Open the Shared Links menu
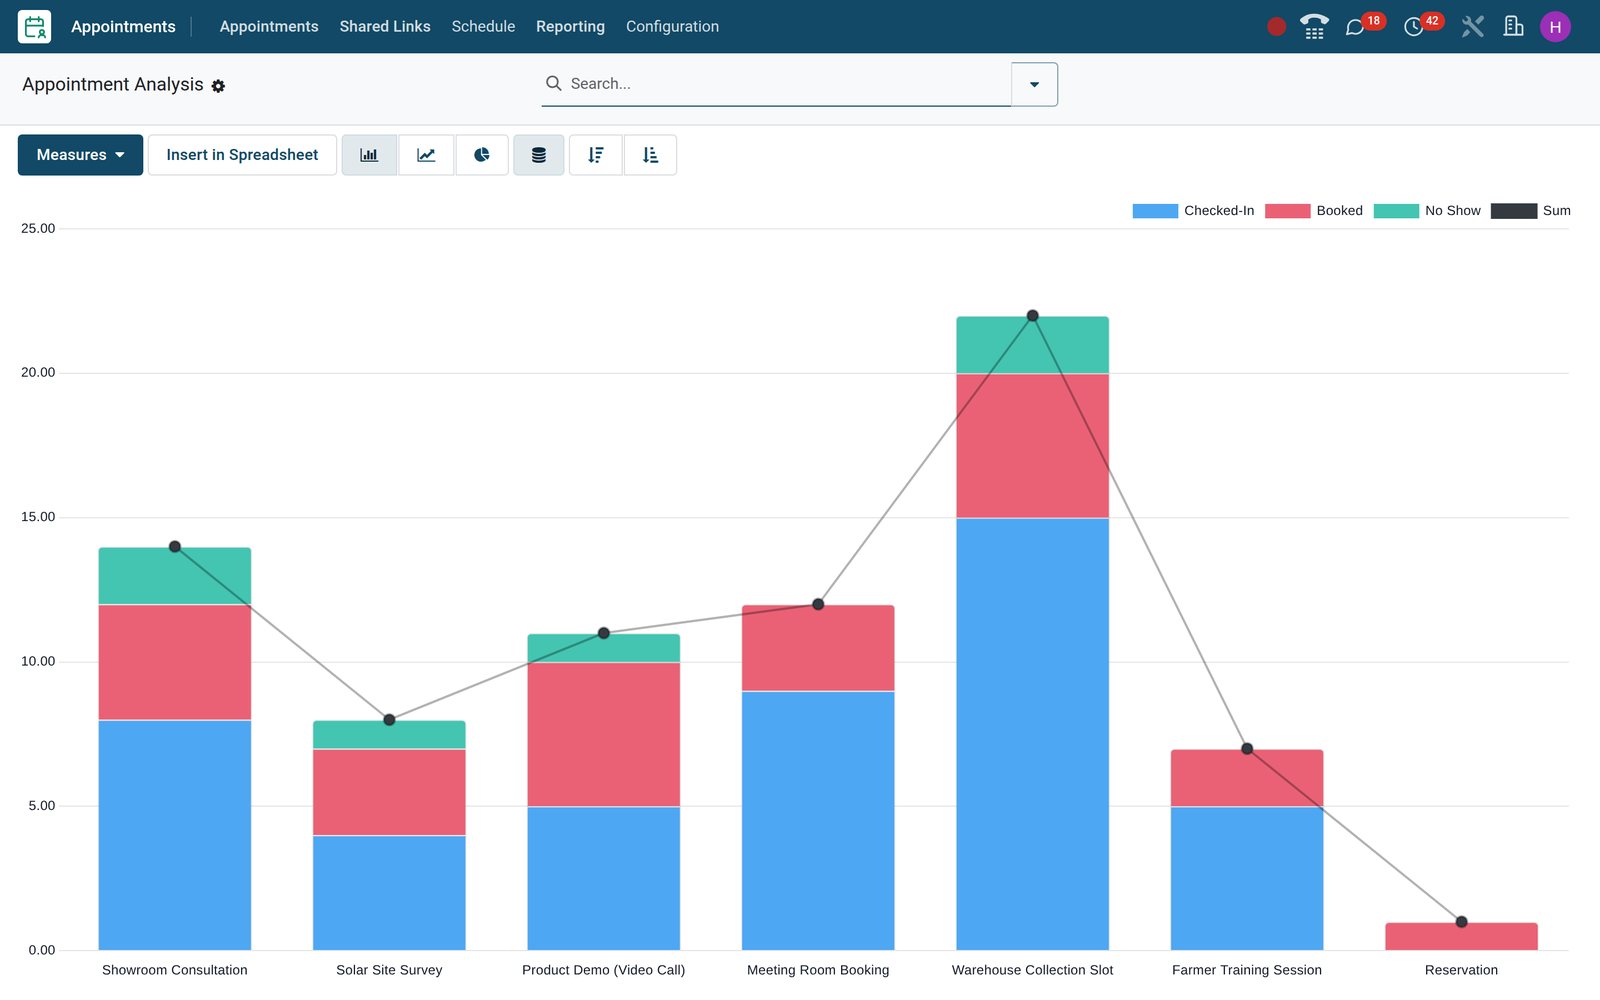 point(385,27)
